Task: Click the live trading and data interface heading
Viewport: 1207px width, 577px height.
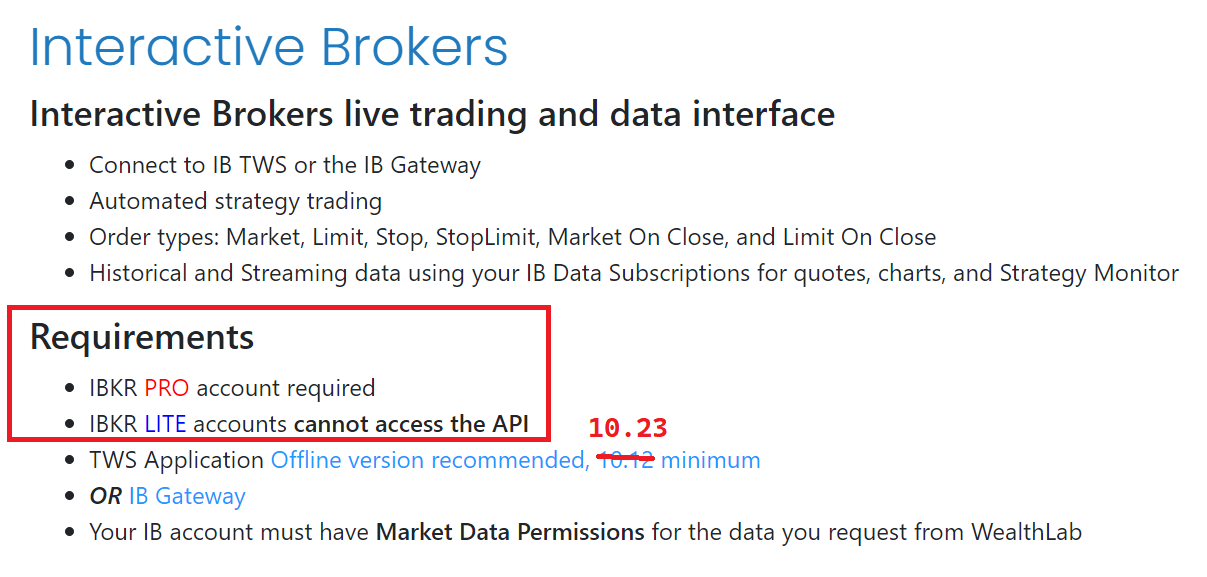Action: tap(432, 114)
